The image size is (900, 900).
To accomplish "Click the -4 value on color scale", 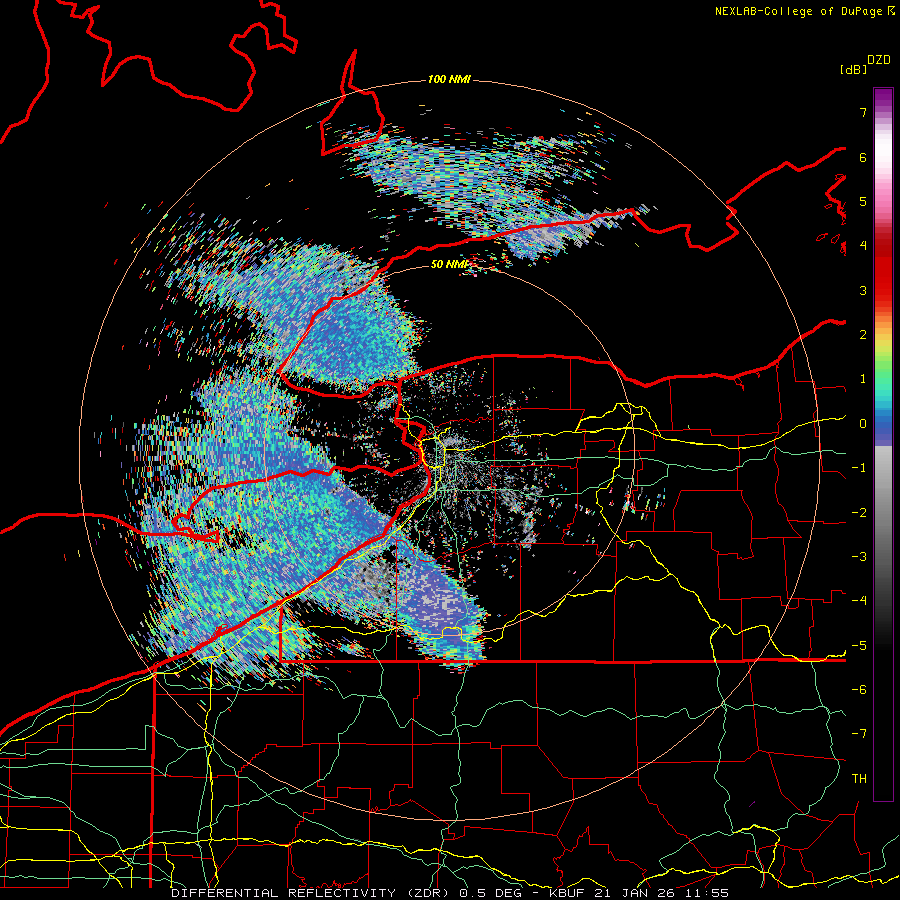I will click(859, 601).
